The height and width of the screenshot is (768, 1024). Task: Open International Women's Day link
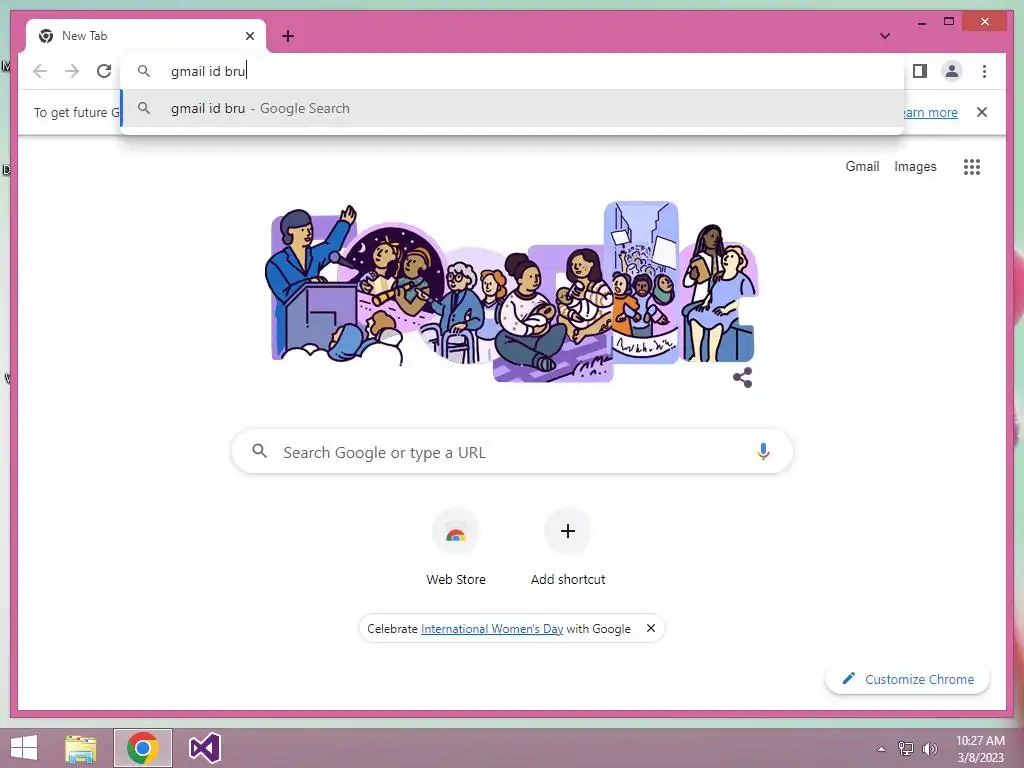click(492, 628)
